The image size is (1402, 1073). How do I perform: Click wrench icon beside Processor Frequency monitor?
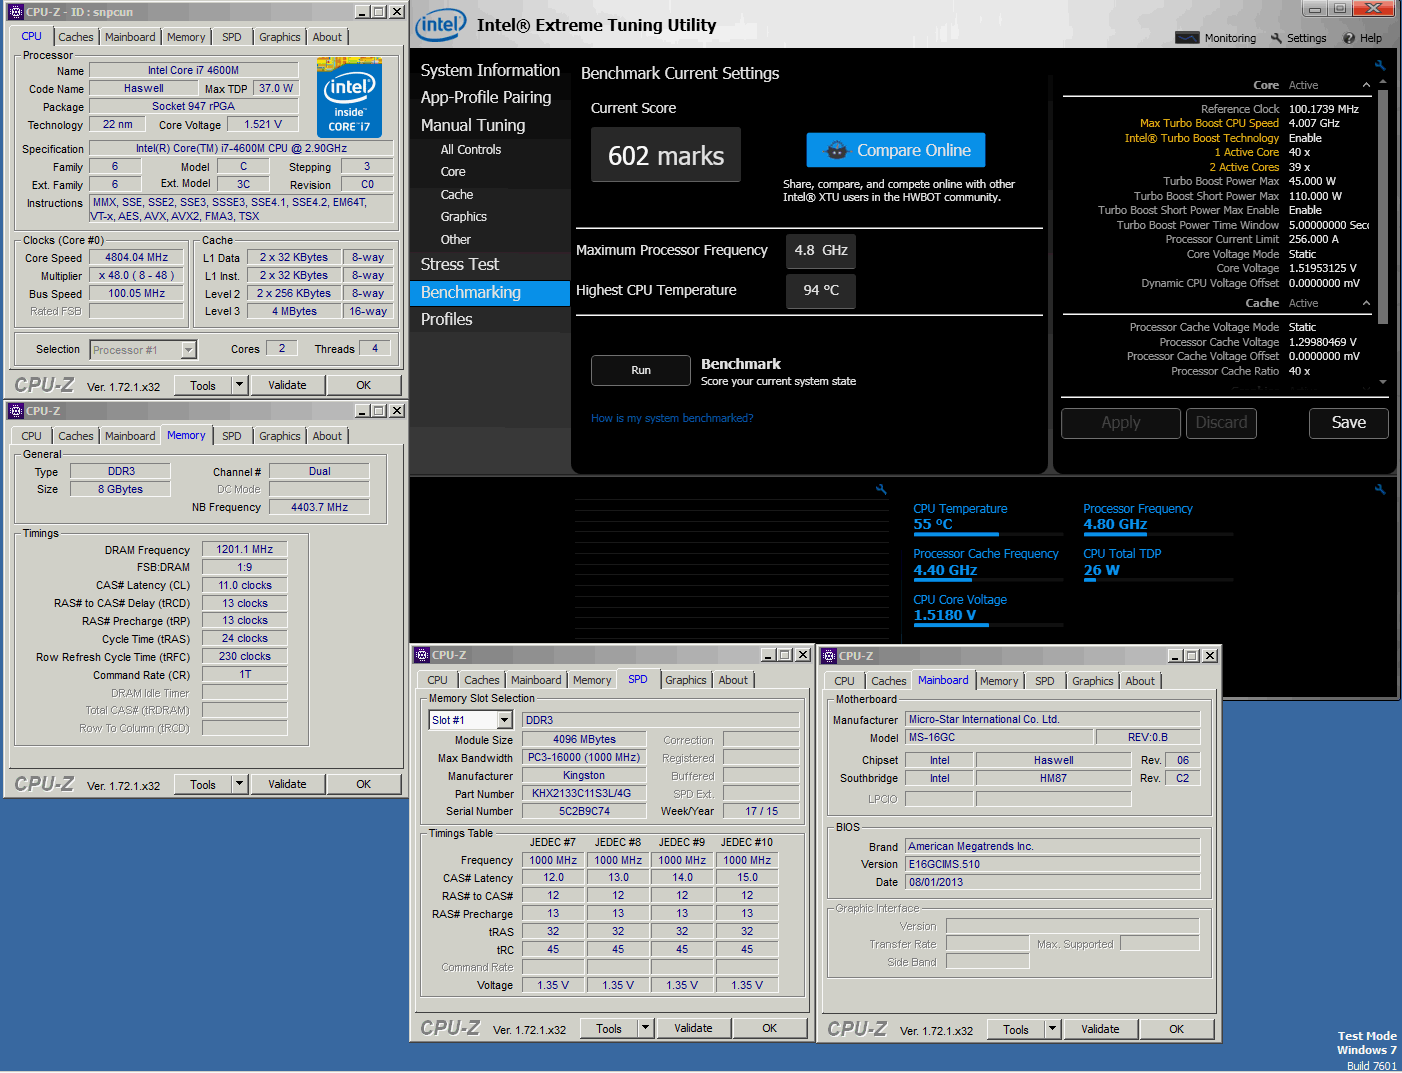(x=1380, y=489)
